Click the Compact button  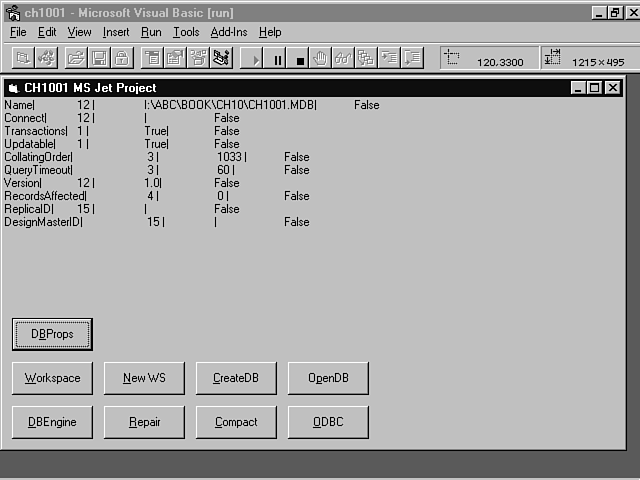pos(236,422)
